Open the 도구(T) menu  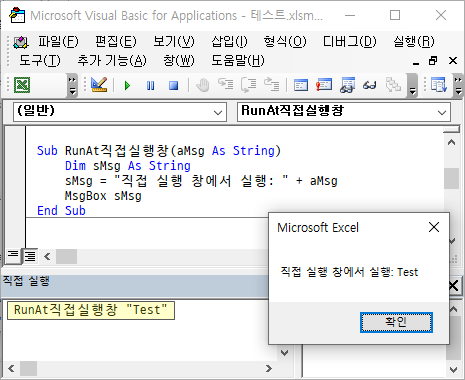(40, 61)
